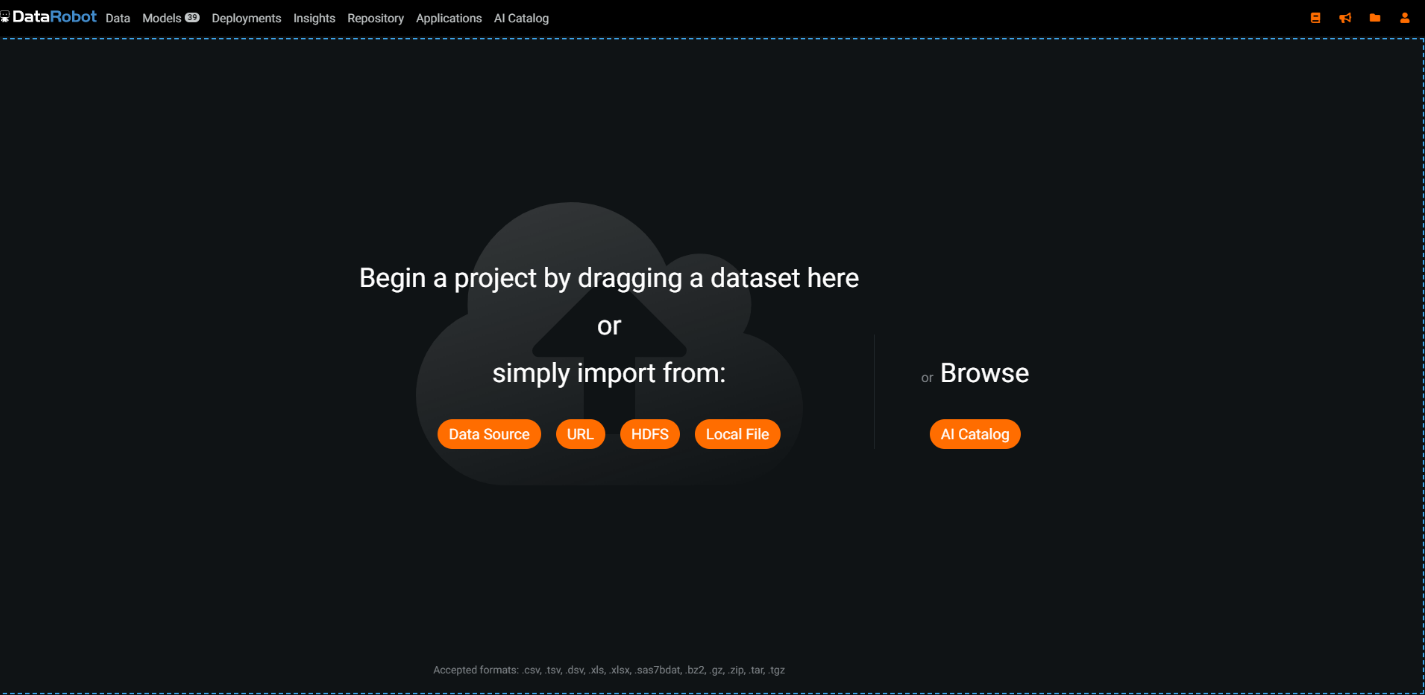1425x695 pixels.
Task: Open the AI Catalog menu item
Action: coord(520,18)
